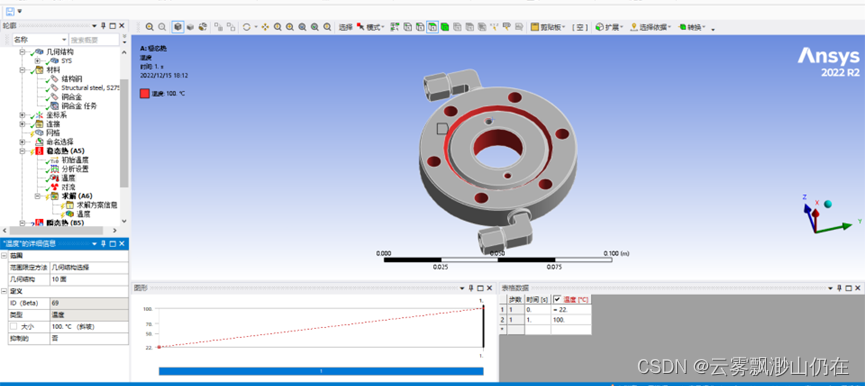Click the 搜索概要 search field
The height and width of the screenshot is (386, 865).
pos(93,40)
